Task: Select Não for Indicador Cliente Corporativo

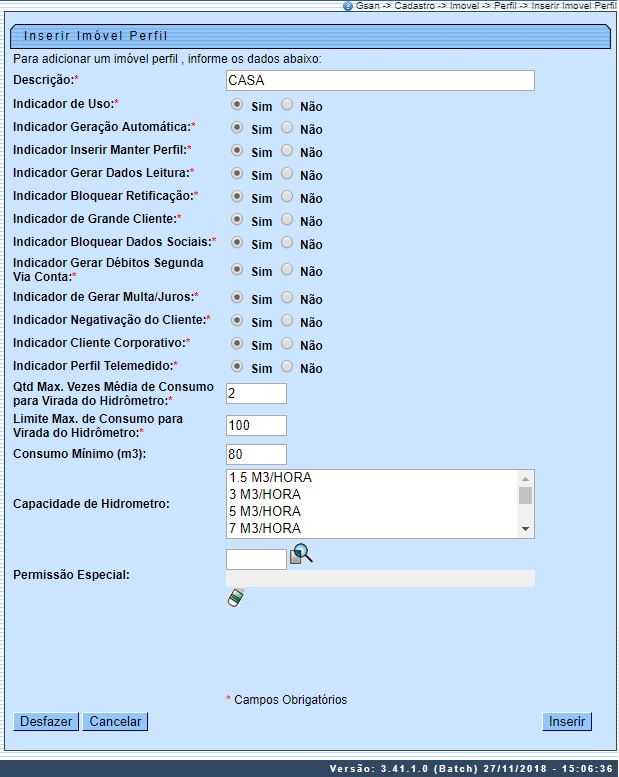Action: click(287, 343)
